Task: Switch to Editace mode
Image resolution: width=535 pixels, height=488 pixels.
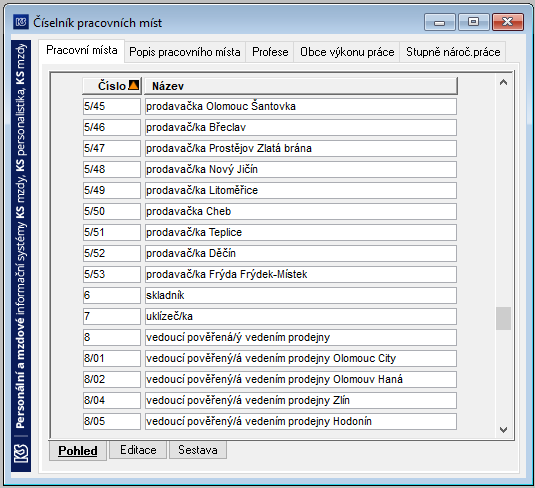Action: pos(138,450)
